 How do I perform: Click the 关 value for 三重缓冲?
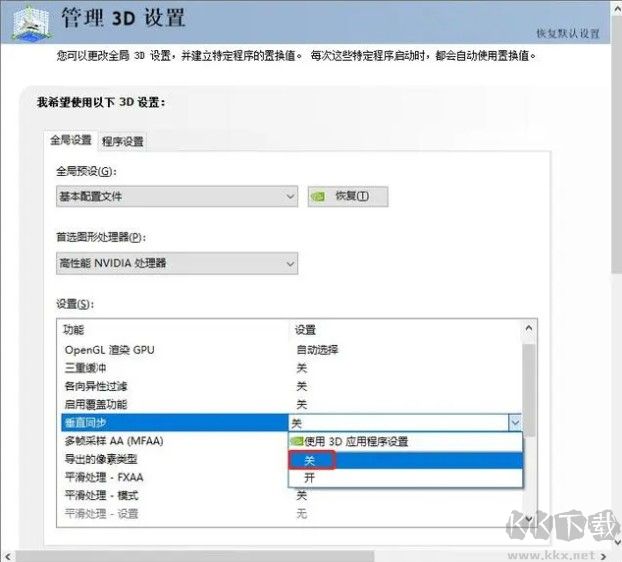click(301, 368)
